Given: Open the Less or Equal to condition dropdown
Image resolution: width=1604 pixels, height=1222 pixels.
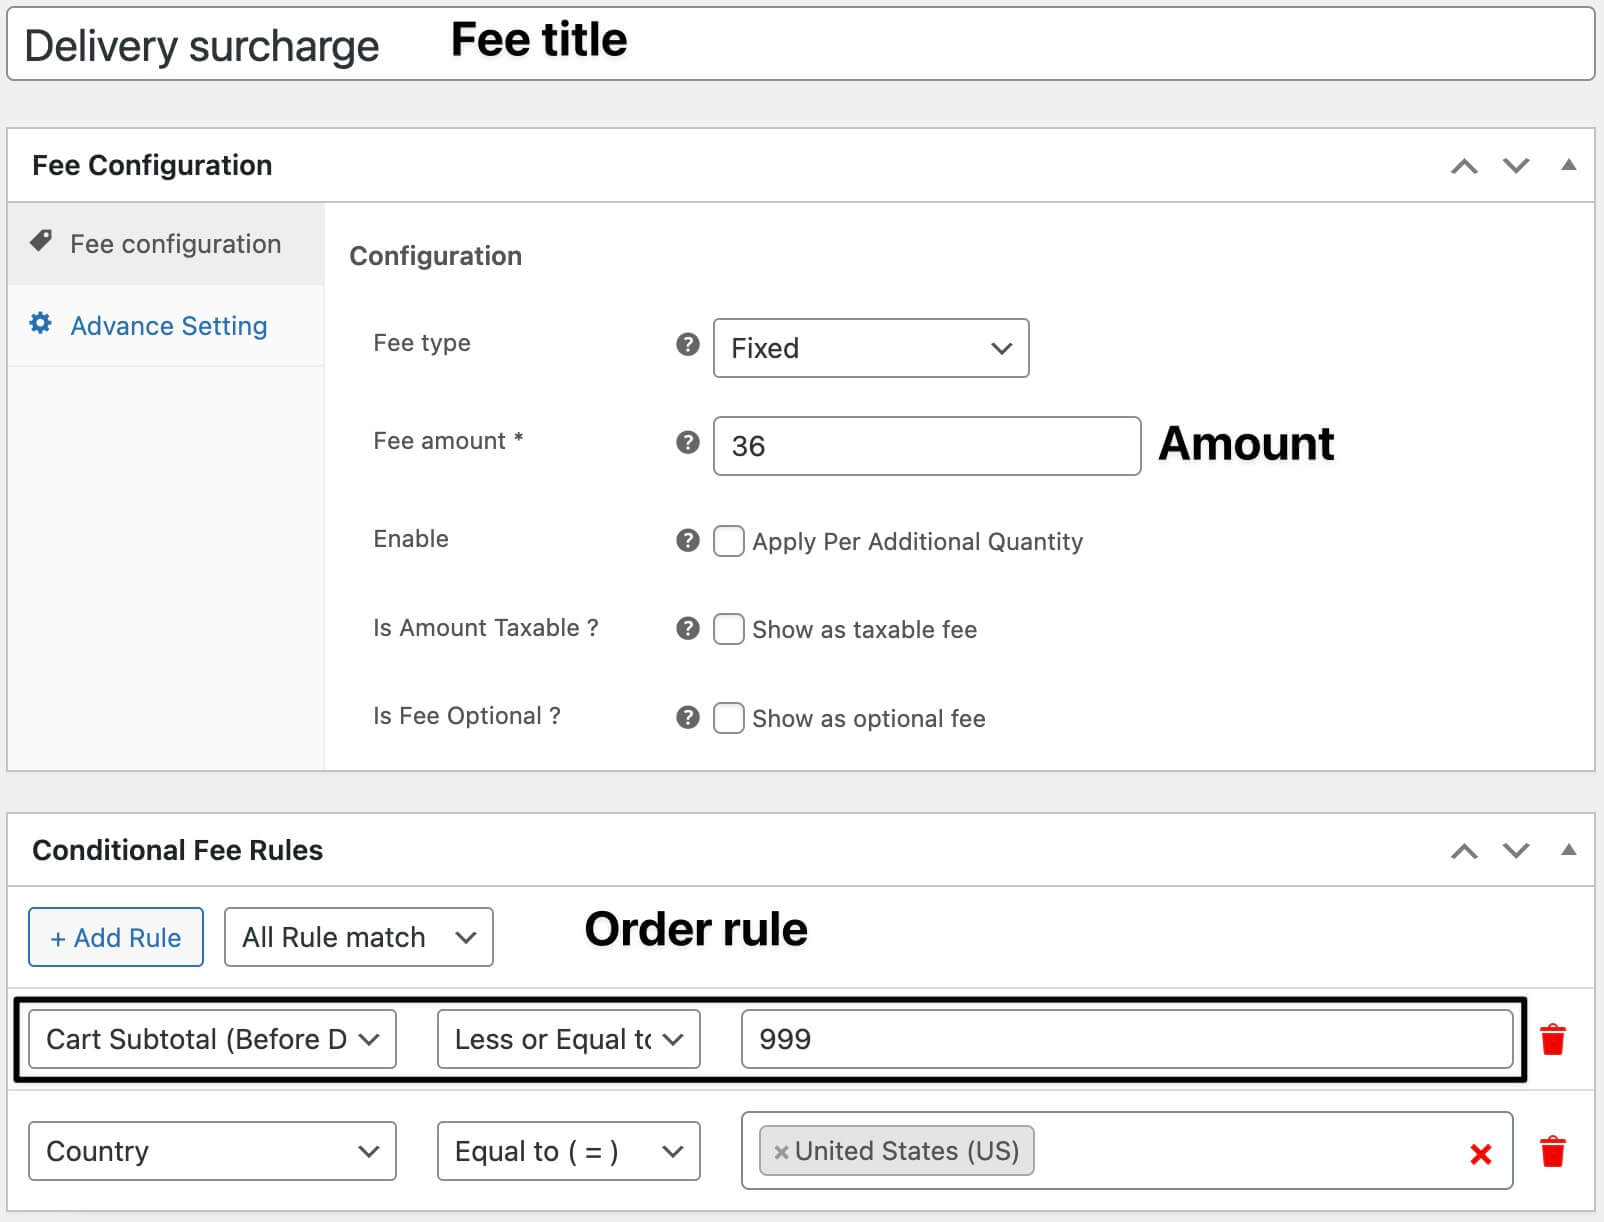Looking at the screenshot, I should (567, 1039).
